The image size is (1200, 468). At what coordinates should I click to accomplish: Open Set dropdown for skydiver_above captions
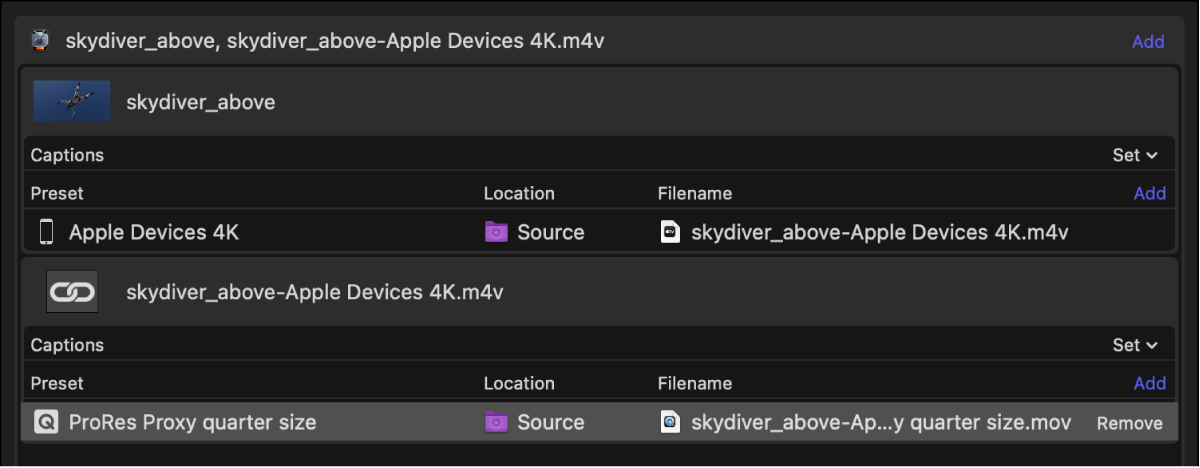click(1134, 155)
